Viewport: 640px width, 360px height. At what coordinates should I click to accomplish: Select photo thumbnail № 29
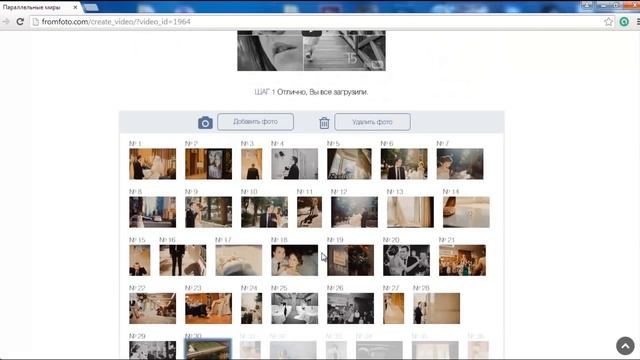[x=153, y=350]
